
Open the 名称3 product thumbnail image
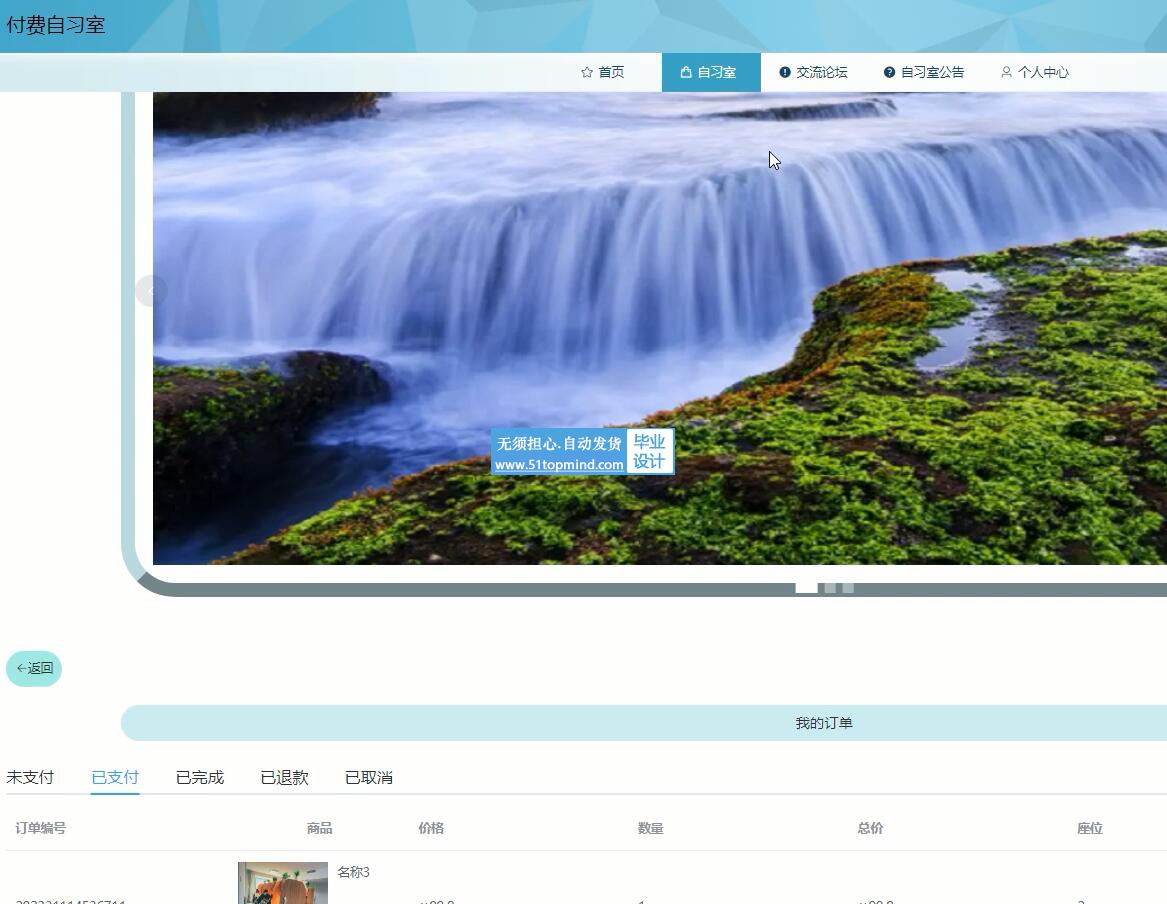pos(283,883)
